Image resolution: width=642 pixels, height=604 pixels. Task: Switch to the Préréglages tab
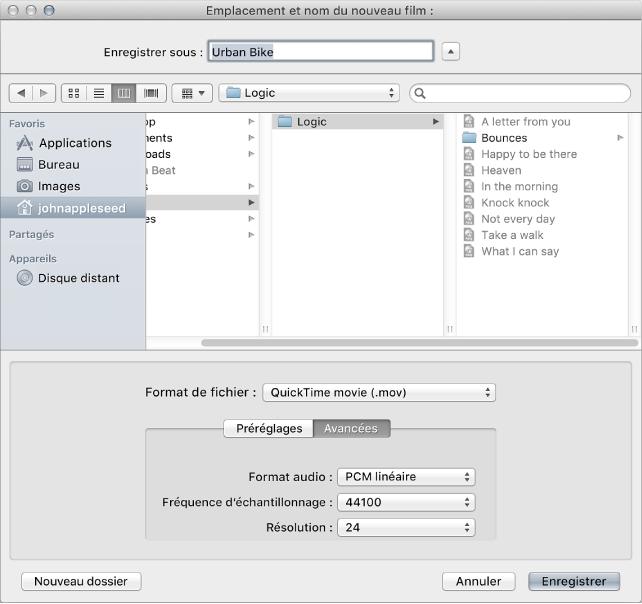[x=269, y=428]
